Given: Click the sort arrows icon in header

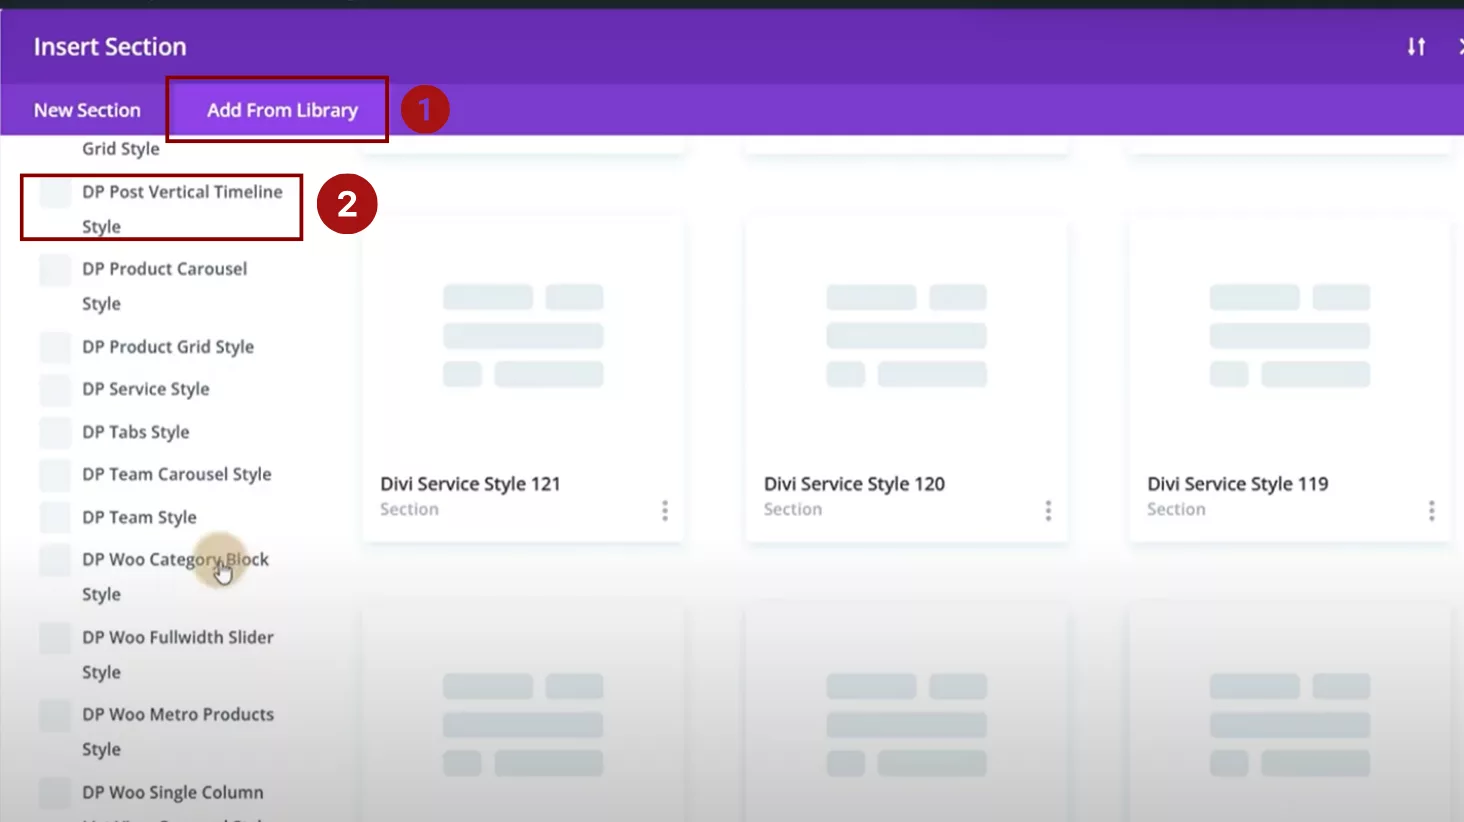Looking at the screenshot, I should pyautogui.click(x=1416, y=47).
